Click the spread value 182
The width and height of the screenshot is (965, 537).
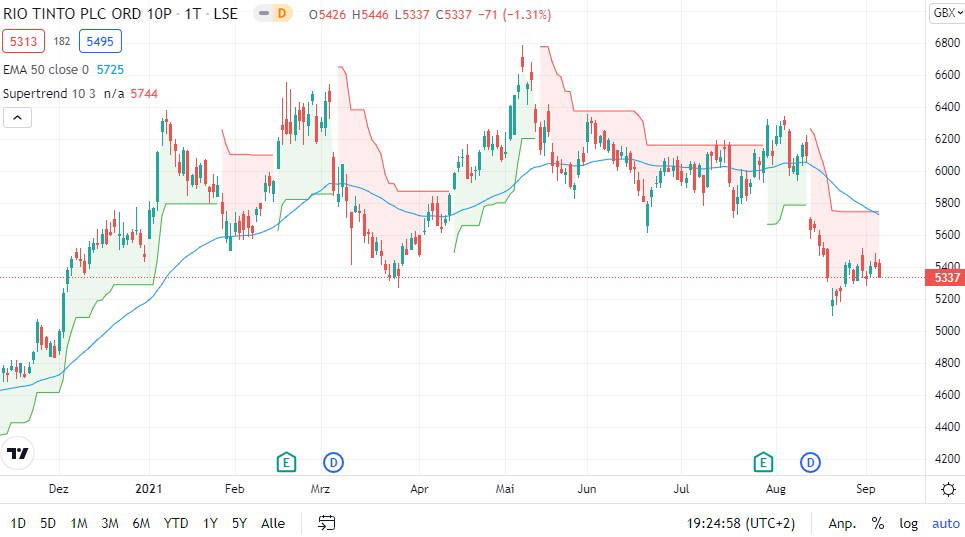click(62, 41)
